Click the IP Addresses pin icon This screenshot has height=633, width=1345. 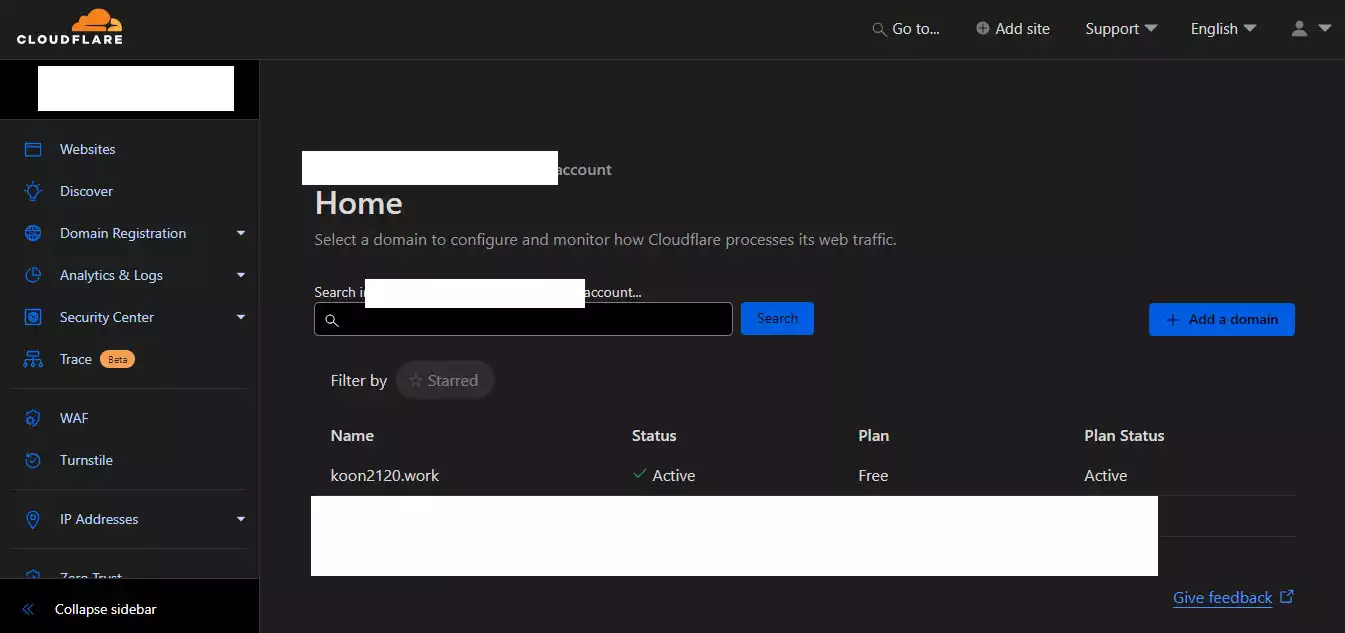point(33,519)
